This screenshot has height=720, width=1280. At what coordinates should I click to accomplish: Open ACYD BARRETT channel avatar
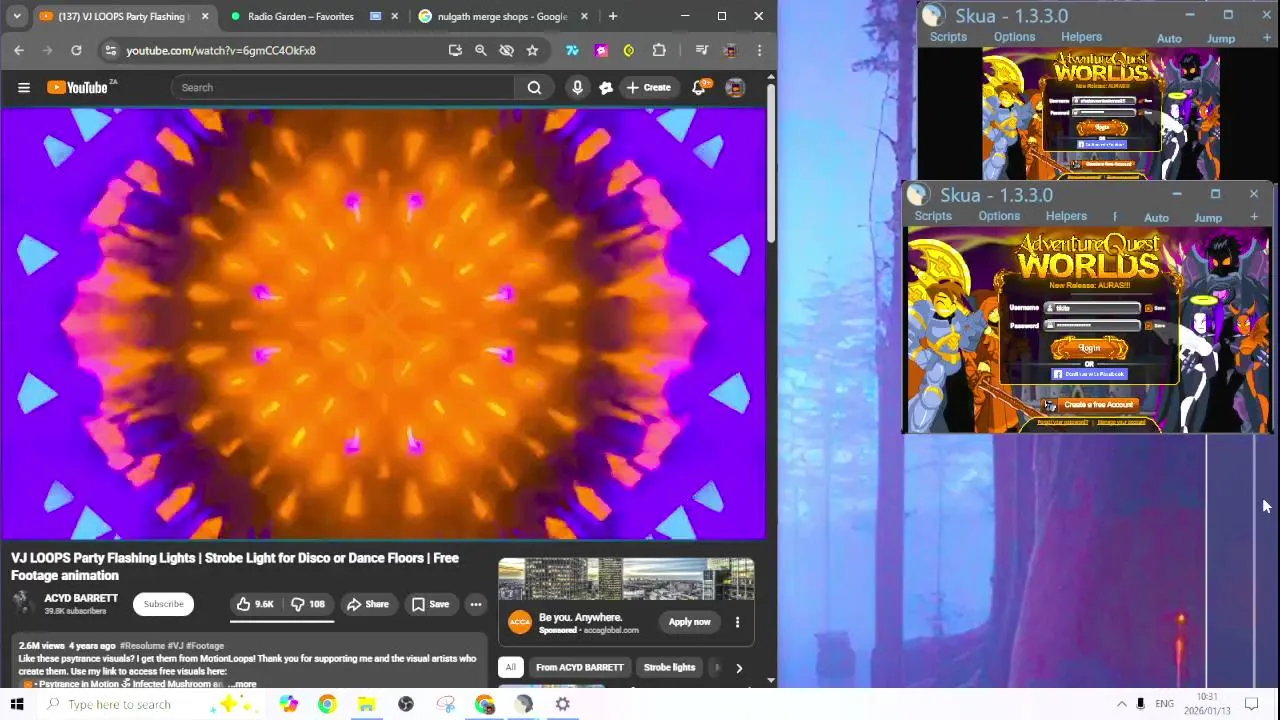[x=24, y=603]
